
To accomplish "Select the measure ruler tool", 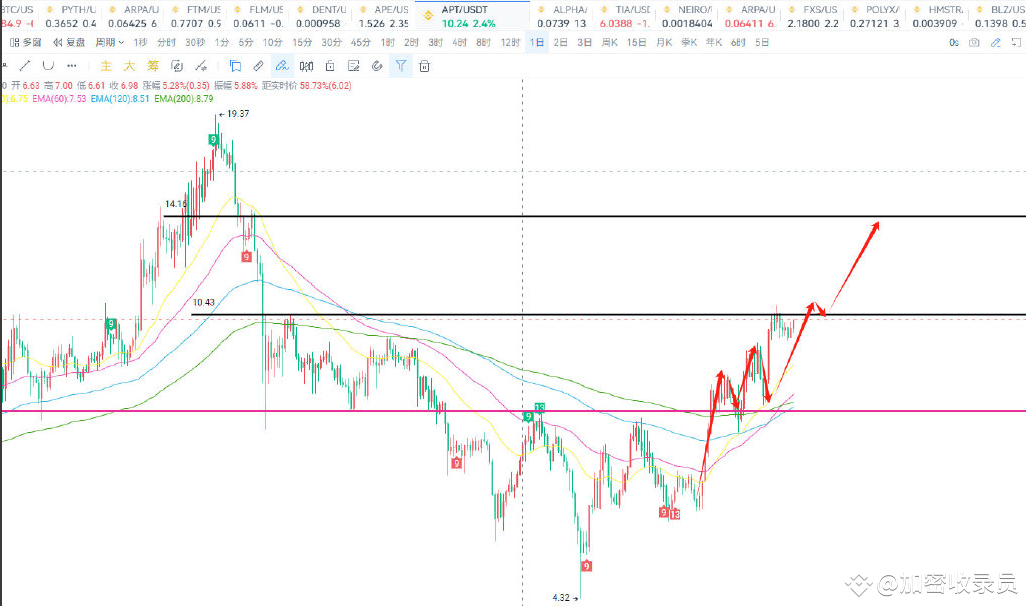I will [258, 65].
